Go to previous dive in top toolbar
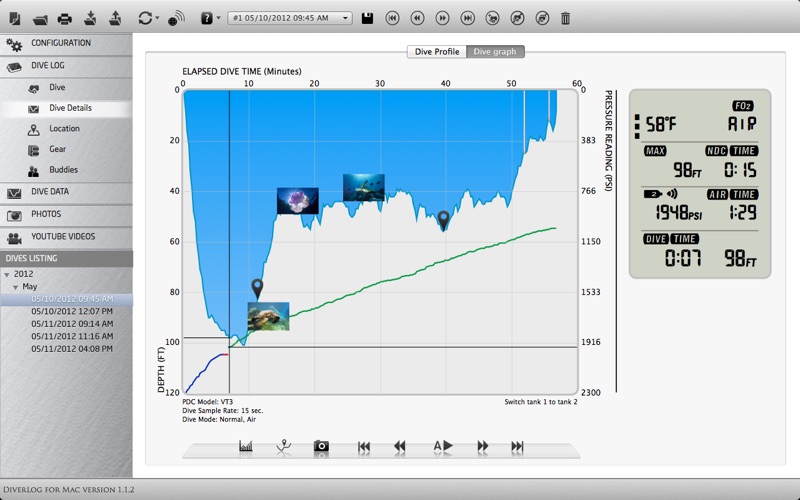The image size is (800, 500). [417, 18]
